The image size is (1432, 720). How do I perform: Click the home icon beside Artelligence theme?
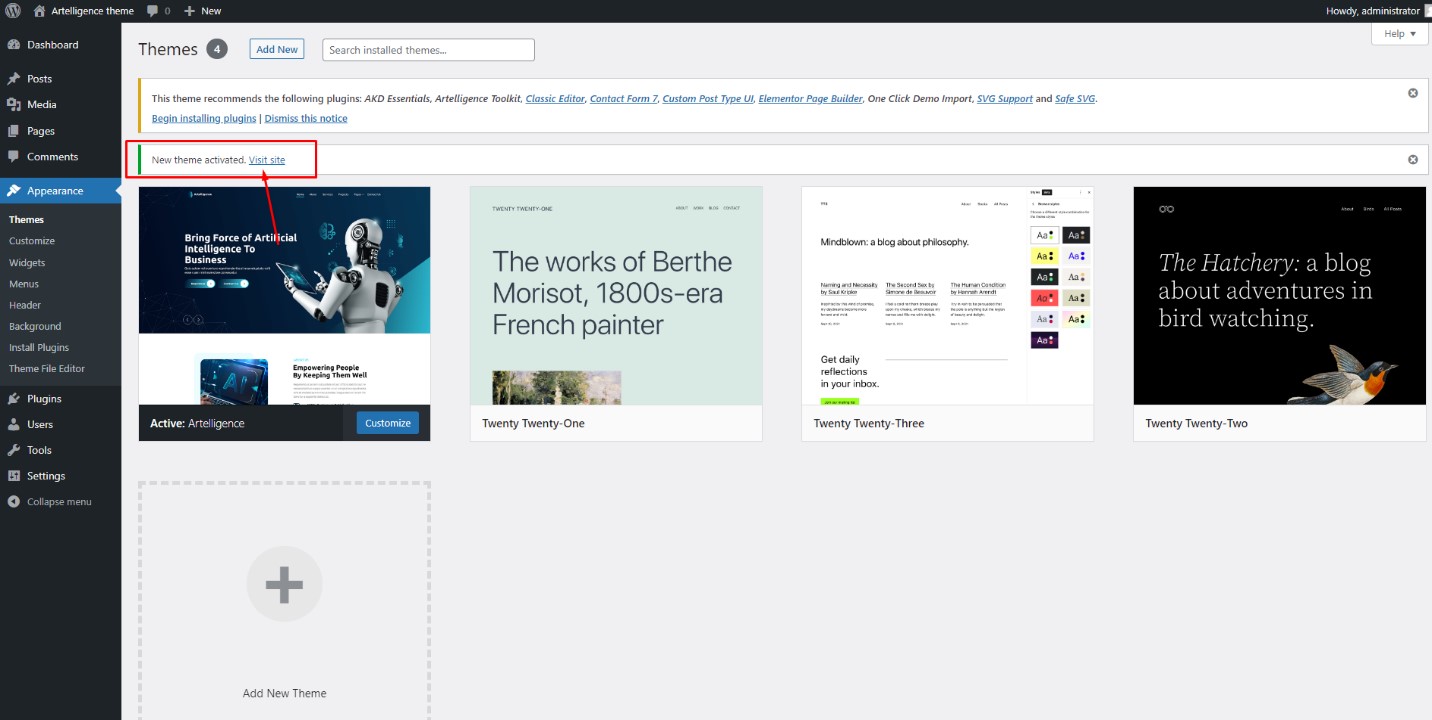(39, 11)
